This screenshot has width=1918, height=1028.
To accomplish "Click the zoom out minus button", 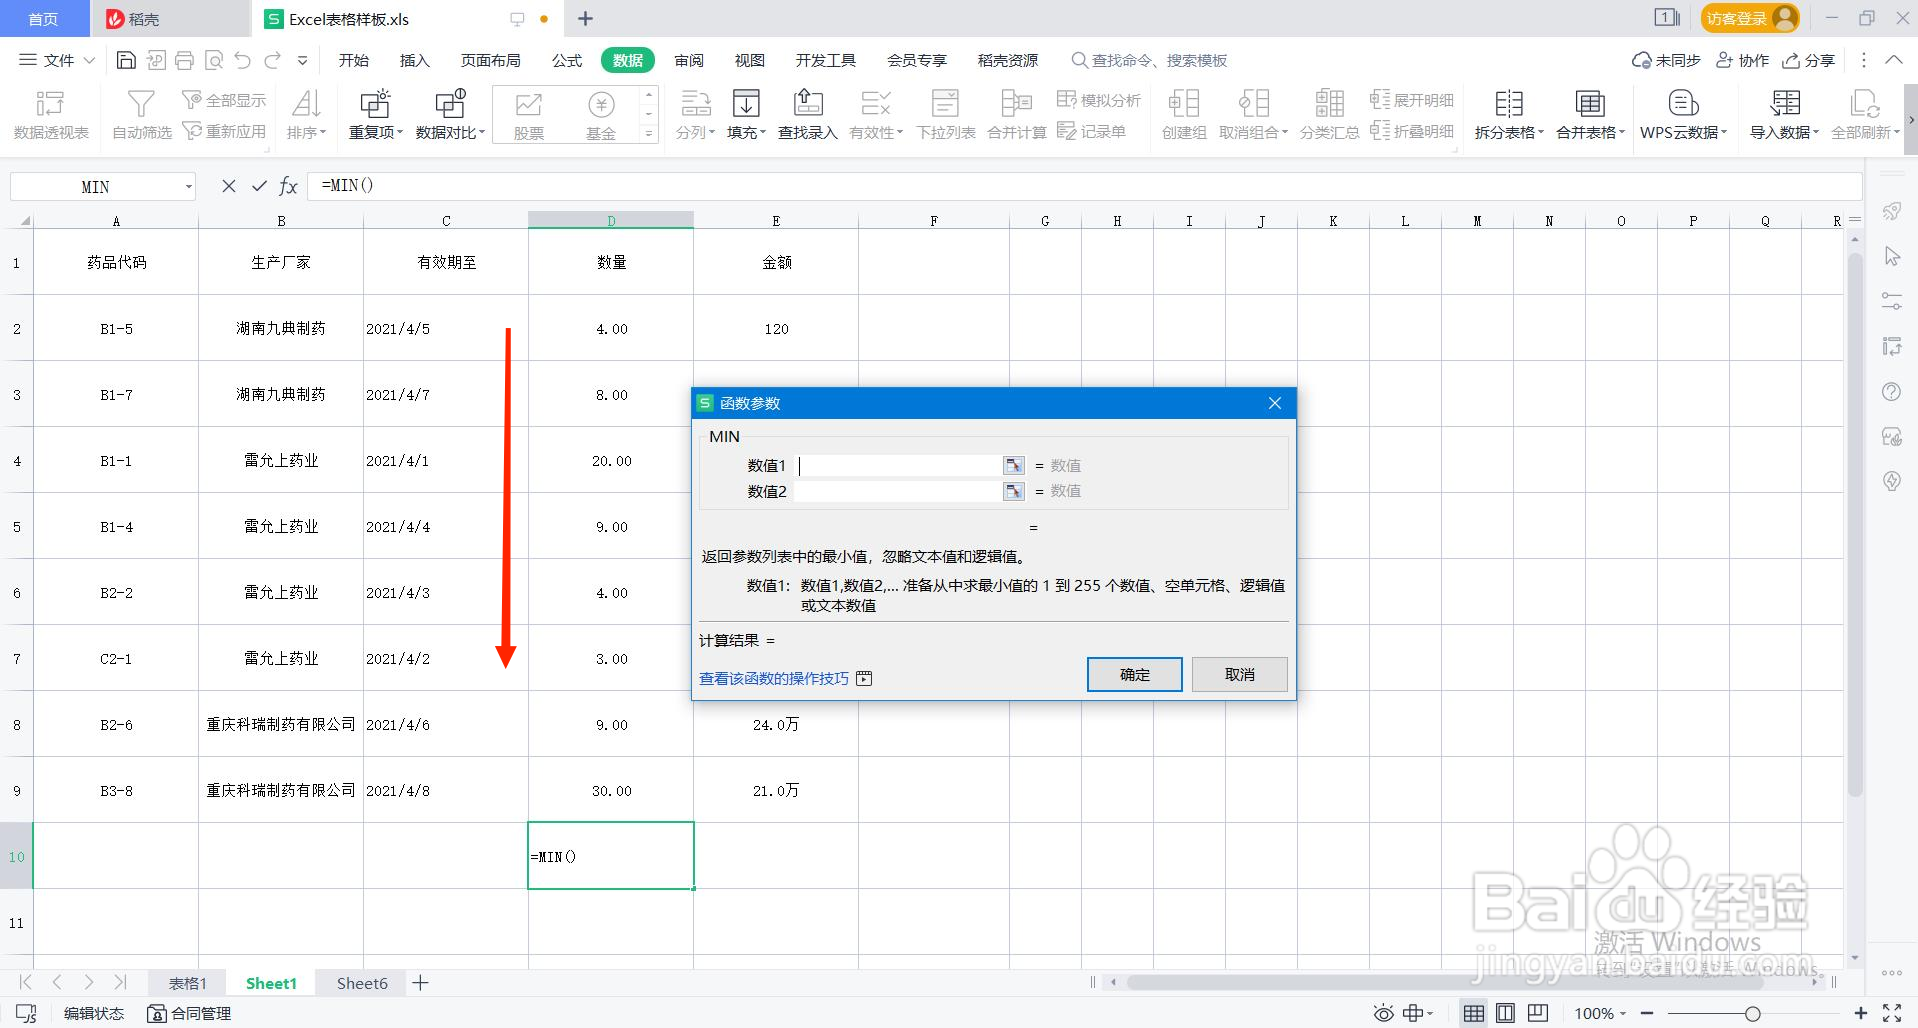I will tap(1647, 1013).
